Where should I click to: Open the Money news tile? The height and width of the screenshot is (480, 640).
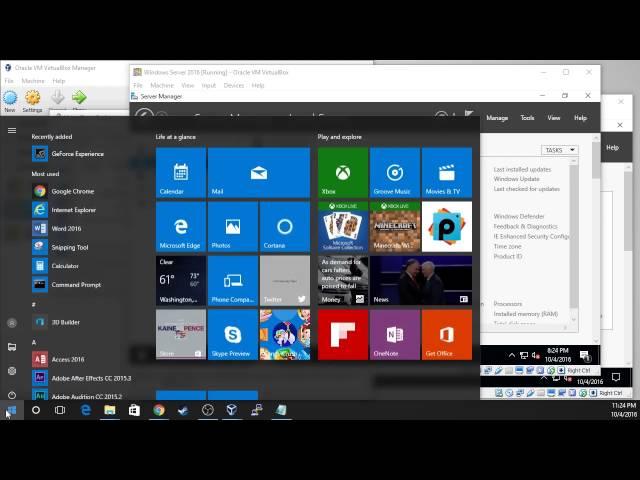pos(343,280)
